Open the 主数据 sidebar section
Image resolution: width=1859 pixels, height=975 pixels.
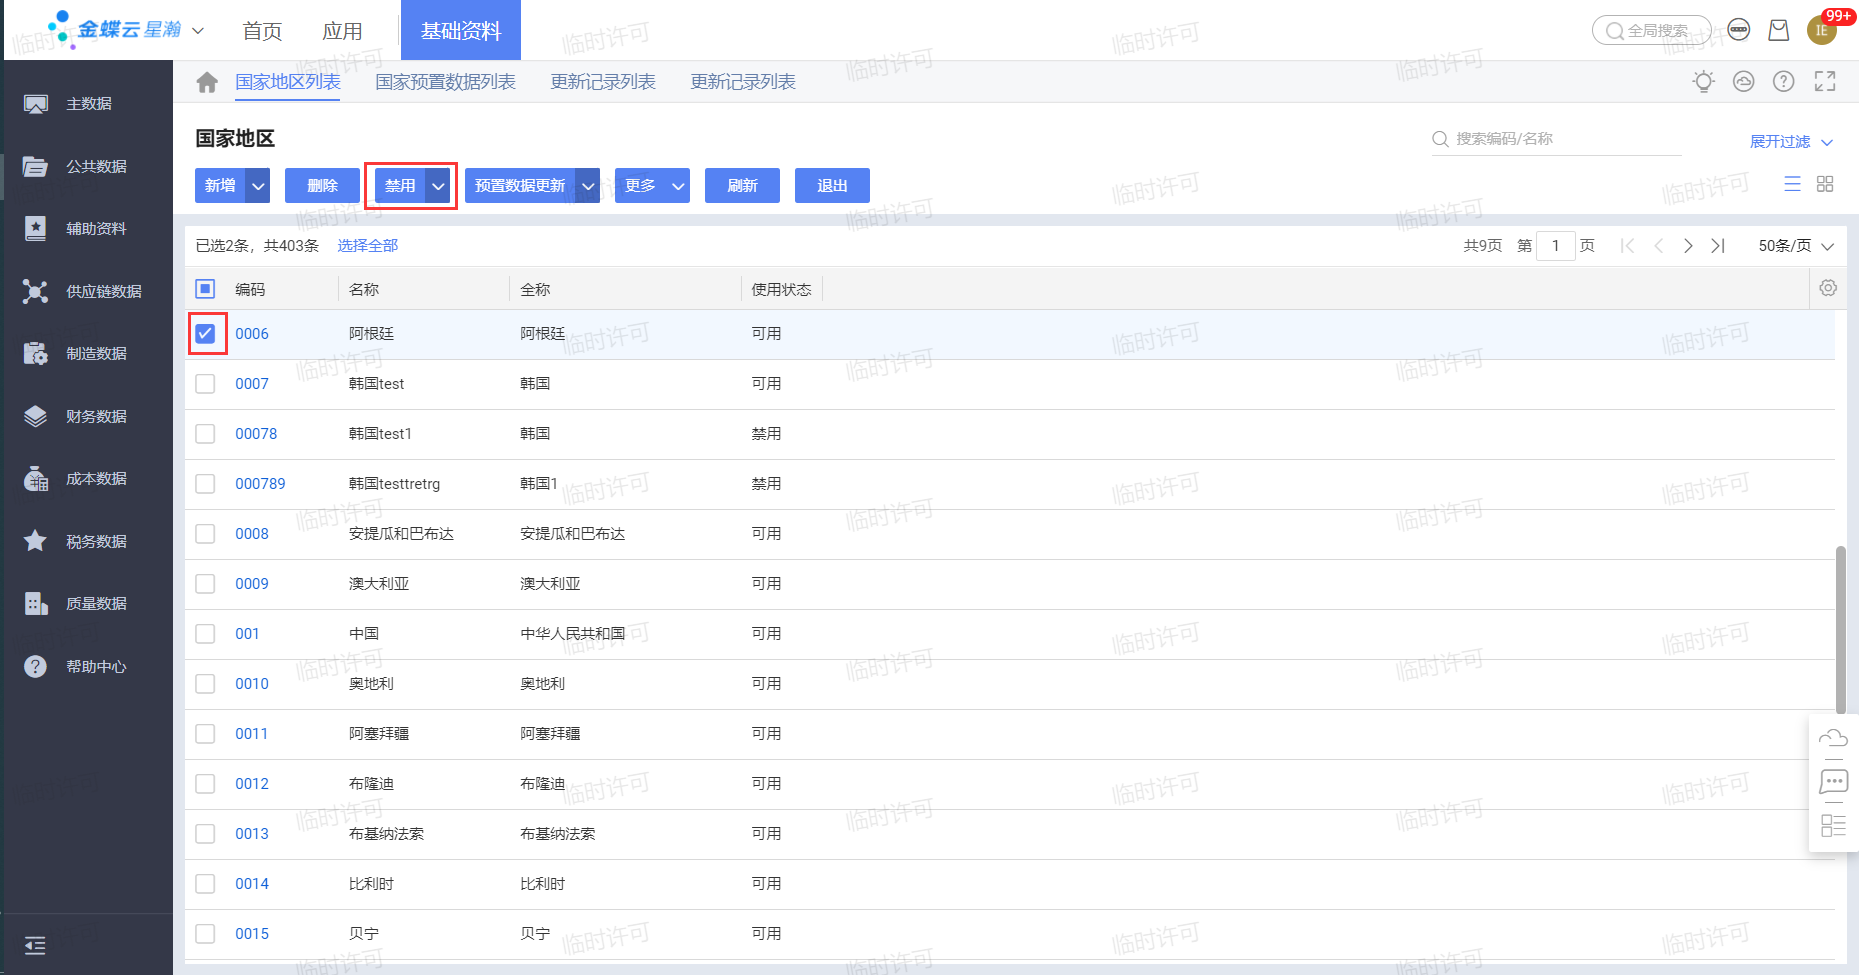[88, 104]
